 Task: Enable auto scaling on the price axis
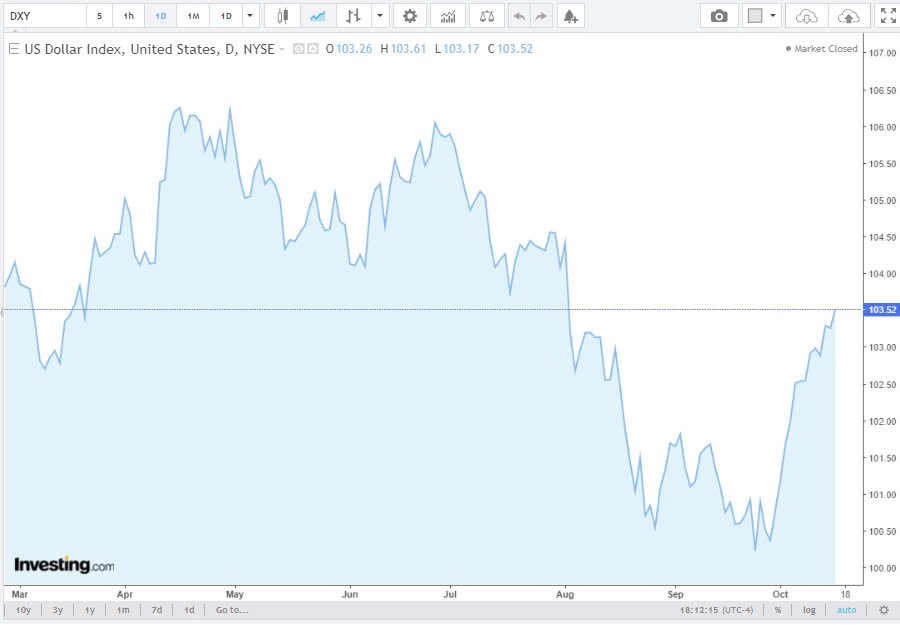pos(846,609)
